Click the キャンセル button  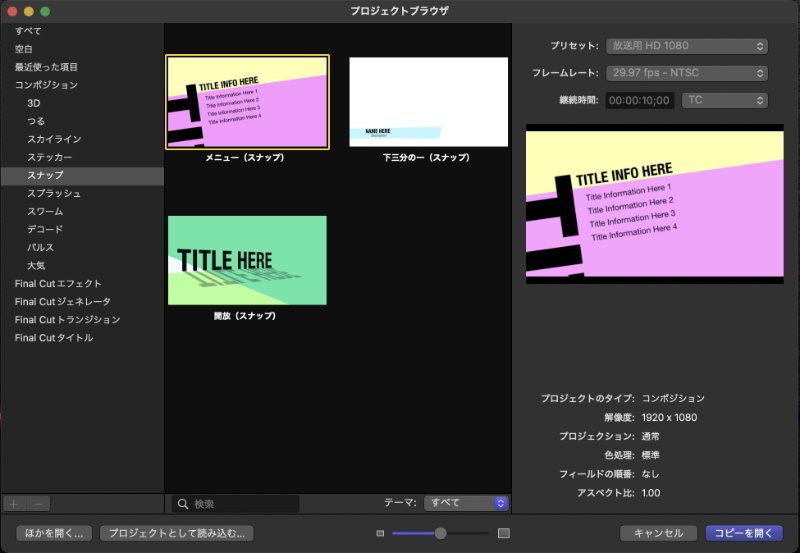coord(658,533)
